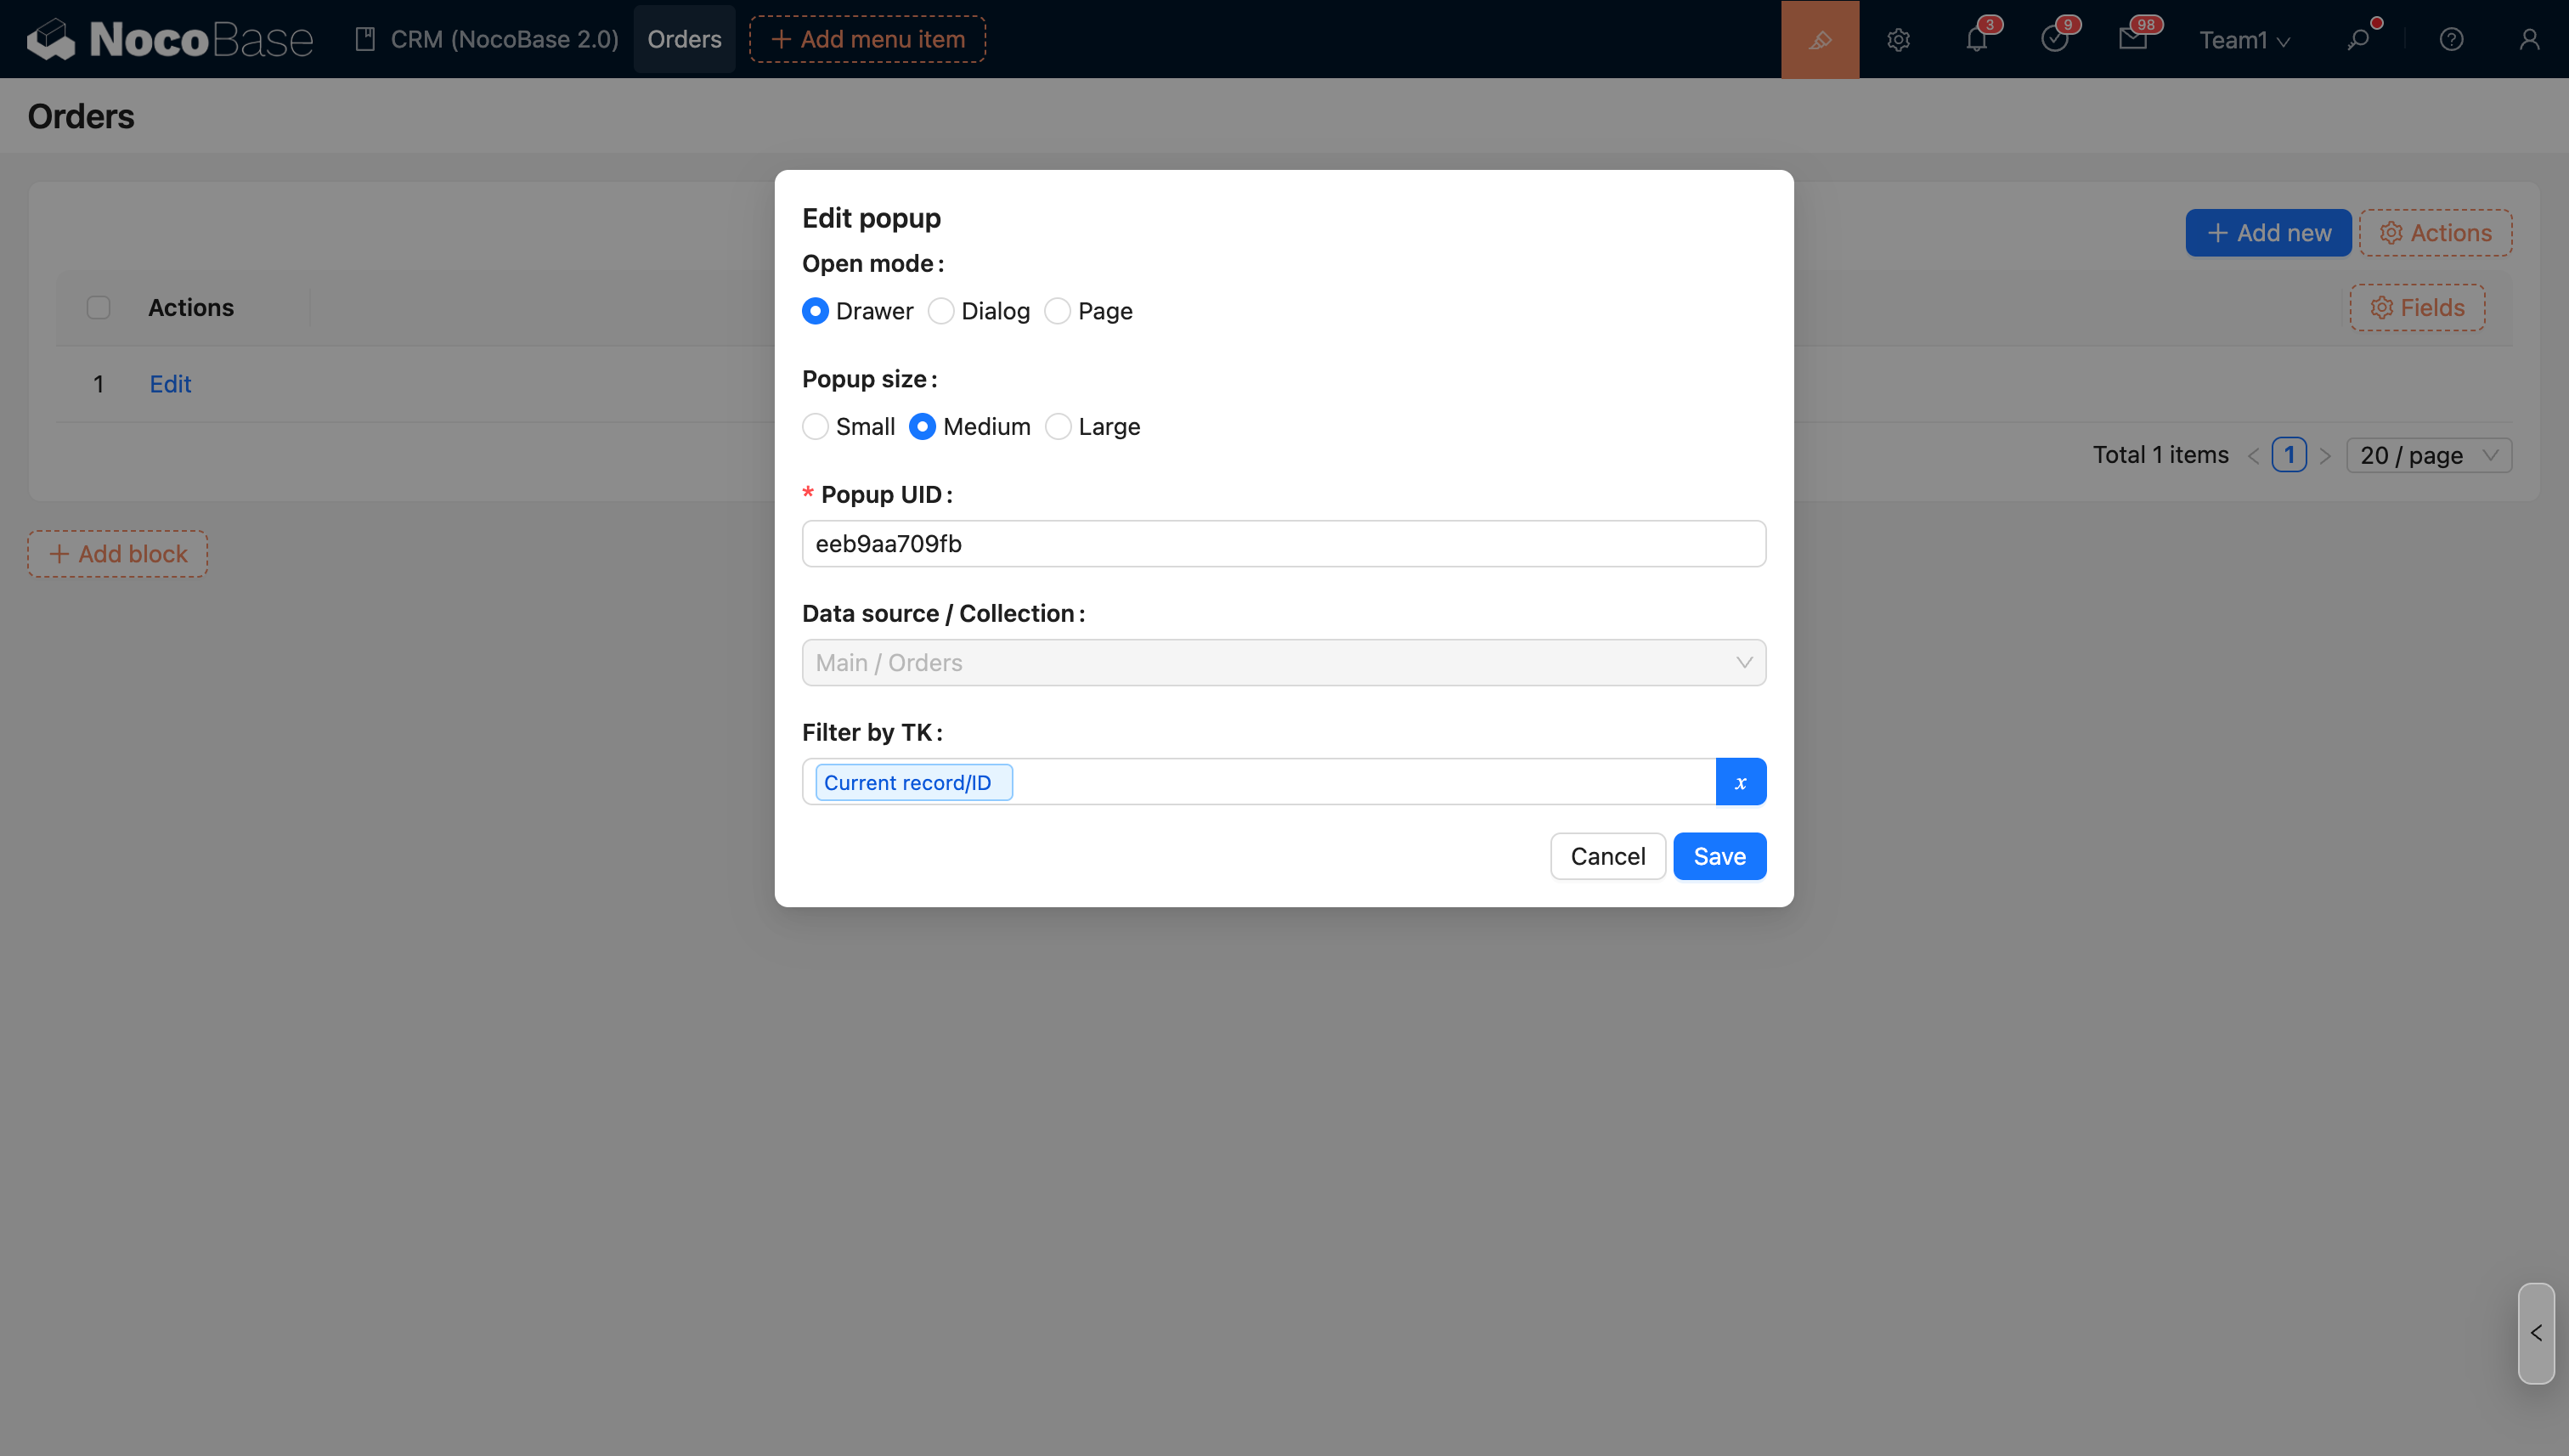Toggle the UI editor highlighter icon
2569x1456 pixels.
click(1819, 40)
